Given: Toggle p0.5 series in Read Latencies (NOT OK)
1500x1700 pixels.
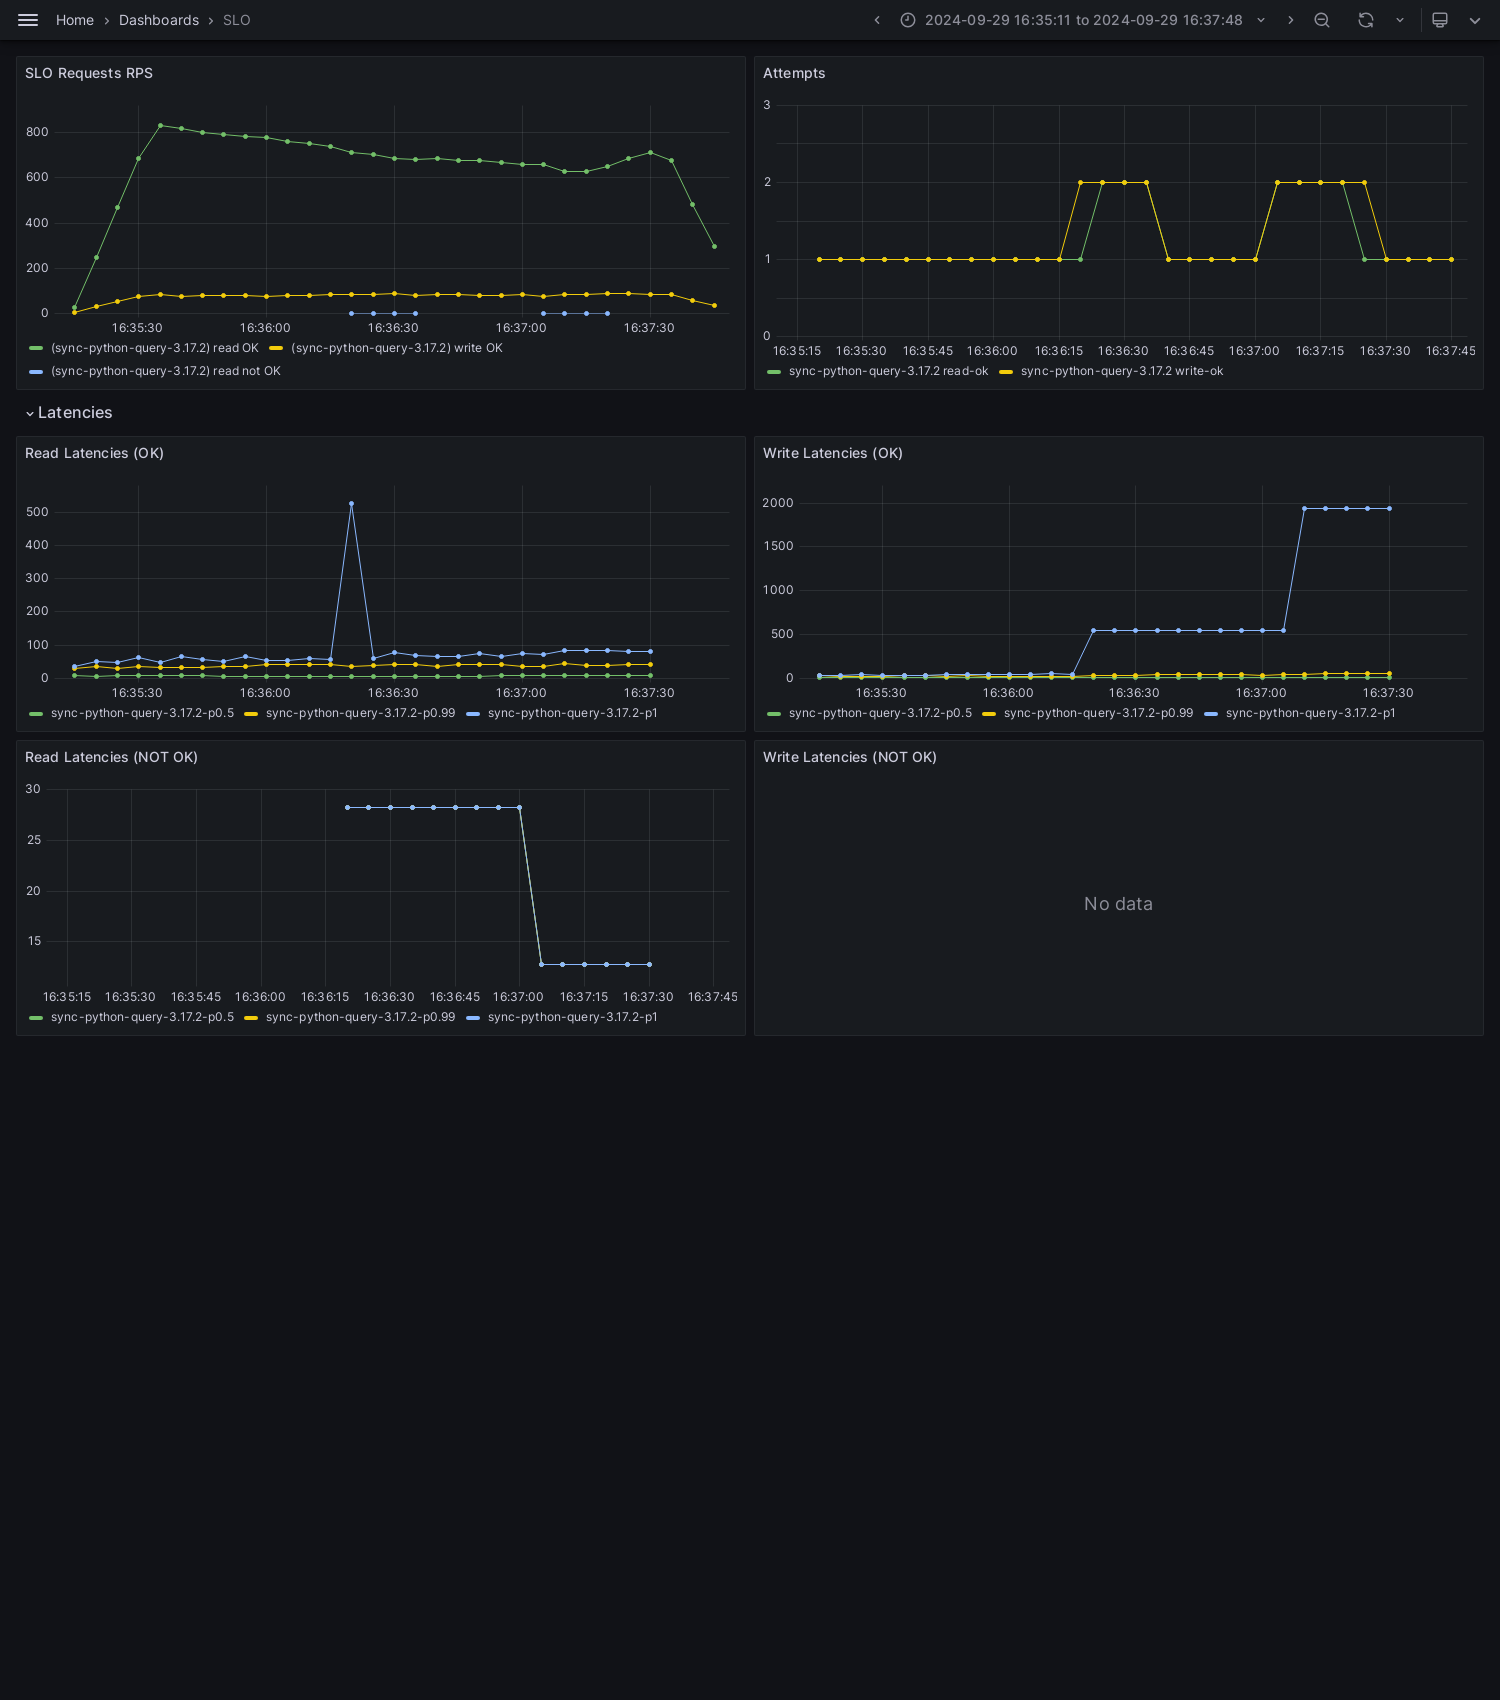Looking at the screenshot, I should click(142, 1017).
